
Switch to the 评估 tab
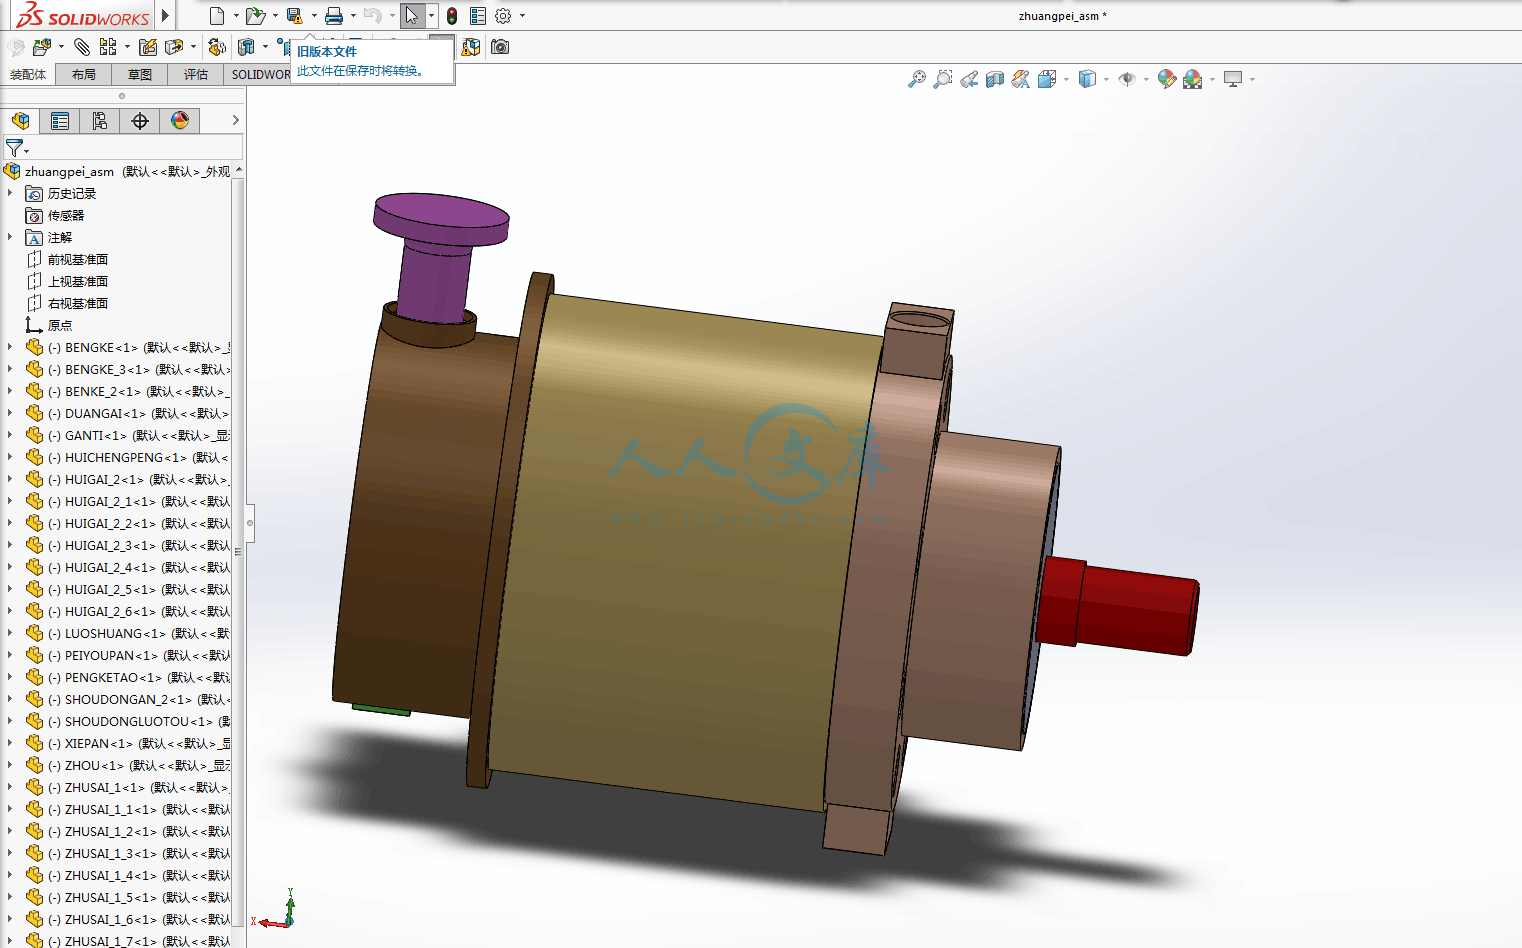tap(196, 75)
